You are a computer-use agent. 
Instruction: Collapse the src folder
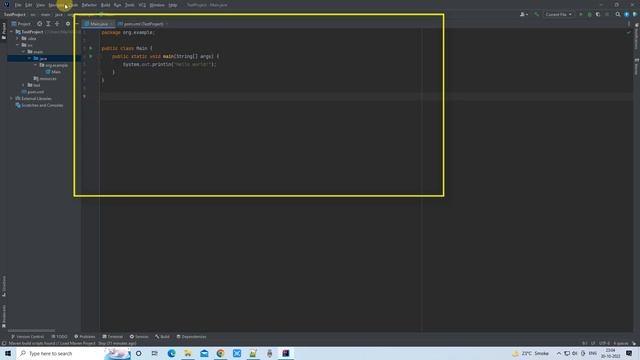click(18, 45)
